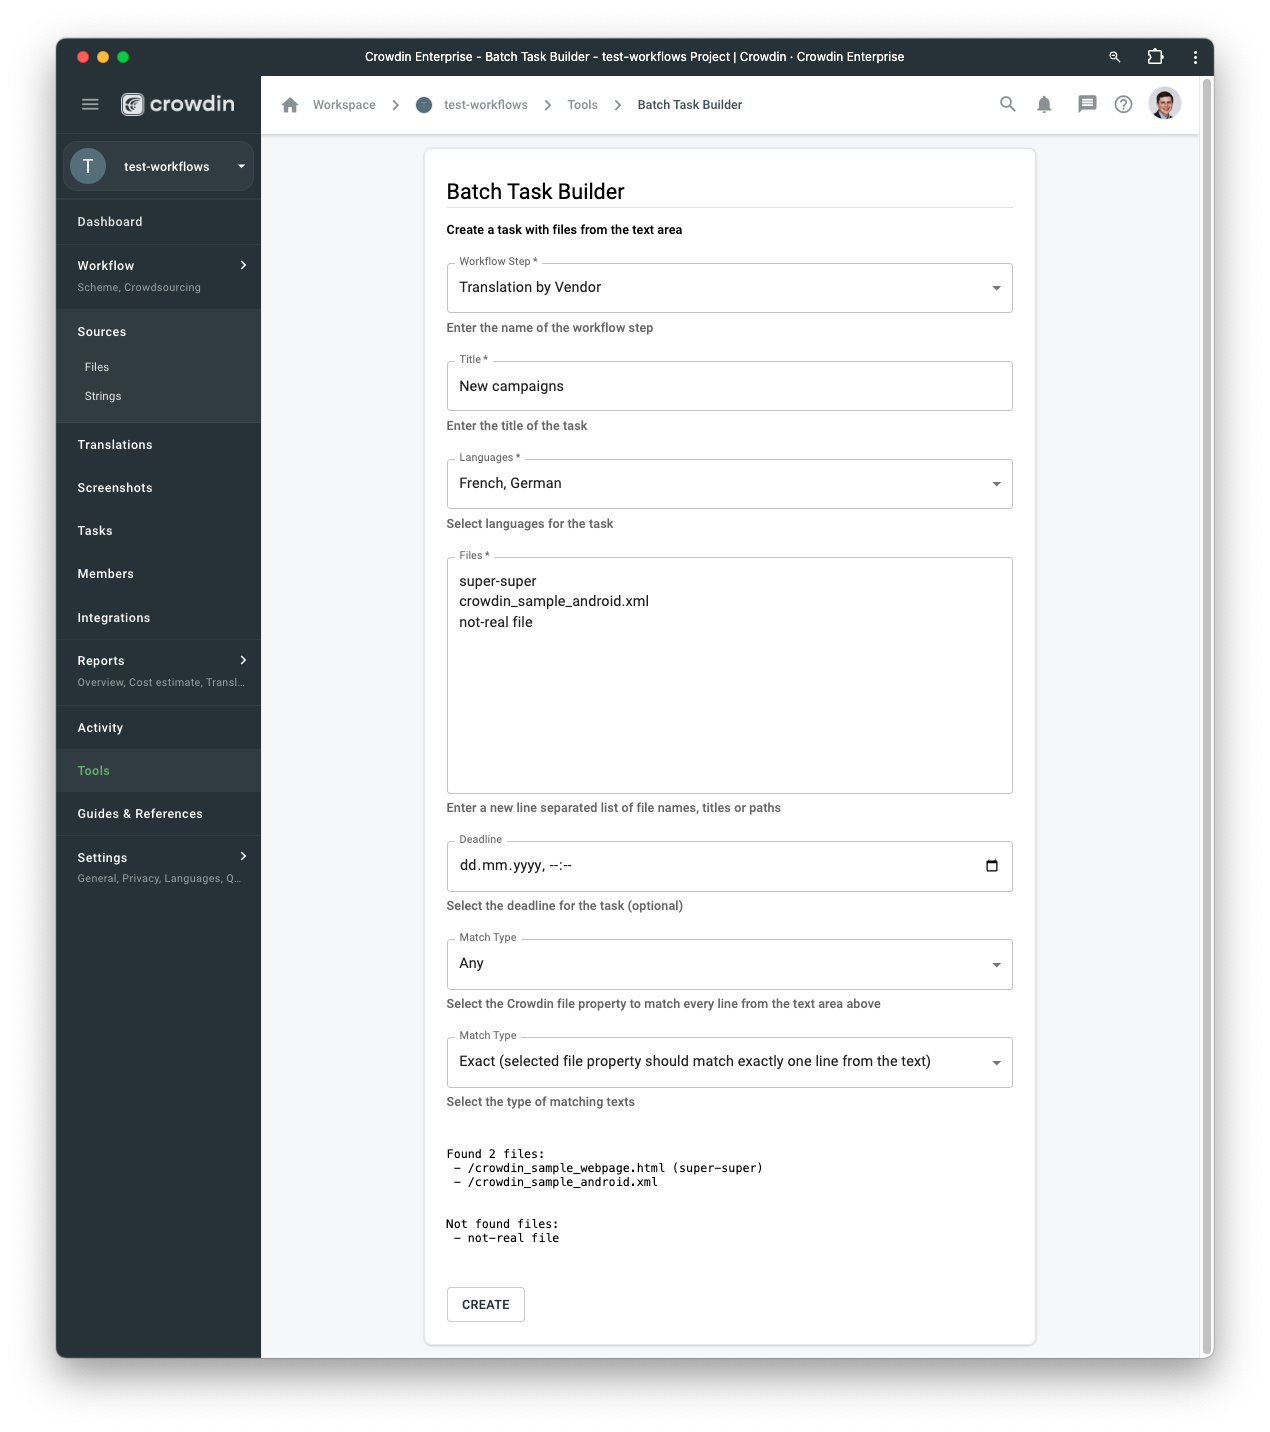Expand the Settings sidebar section arrow
This screenshot has width=1270, height=1432.
[243, 856]
